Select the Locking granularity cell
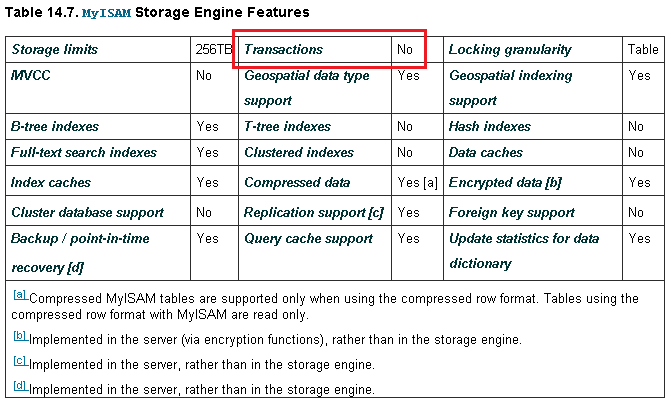671x405 pixels. [533, 50]
